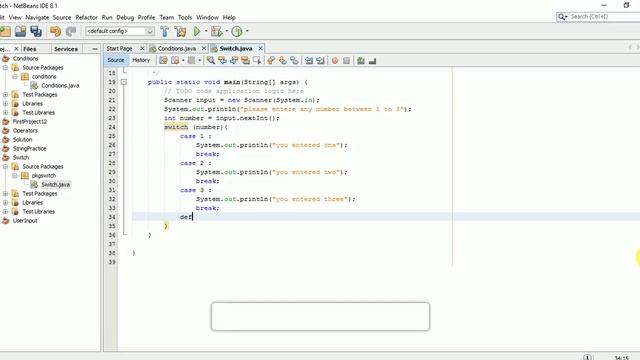
Task: Start Macro Recording red dot
Action: [x=335, y=61]
